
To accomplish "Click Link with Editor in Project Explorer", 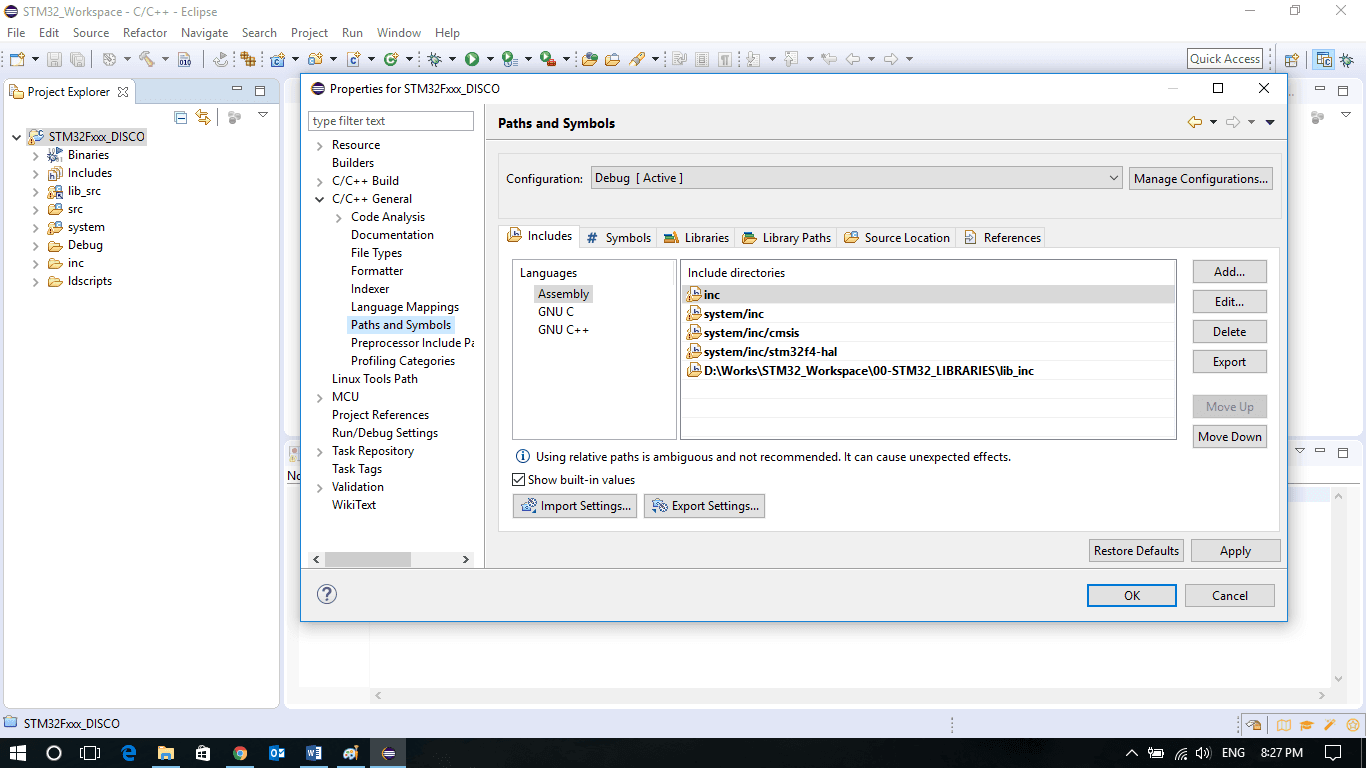I will (x=203, y=117).
